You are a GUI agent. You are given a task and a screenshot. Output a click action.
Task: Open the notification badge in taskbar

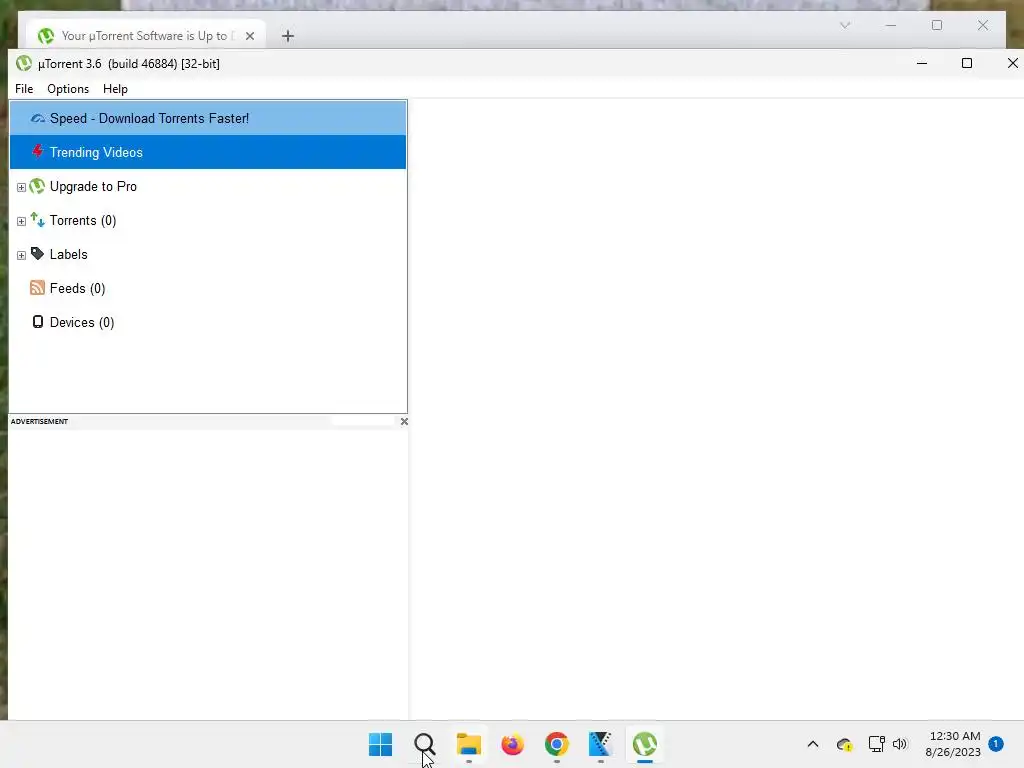click(996, 744)
